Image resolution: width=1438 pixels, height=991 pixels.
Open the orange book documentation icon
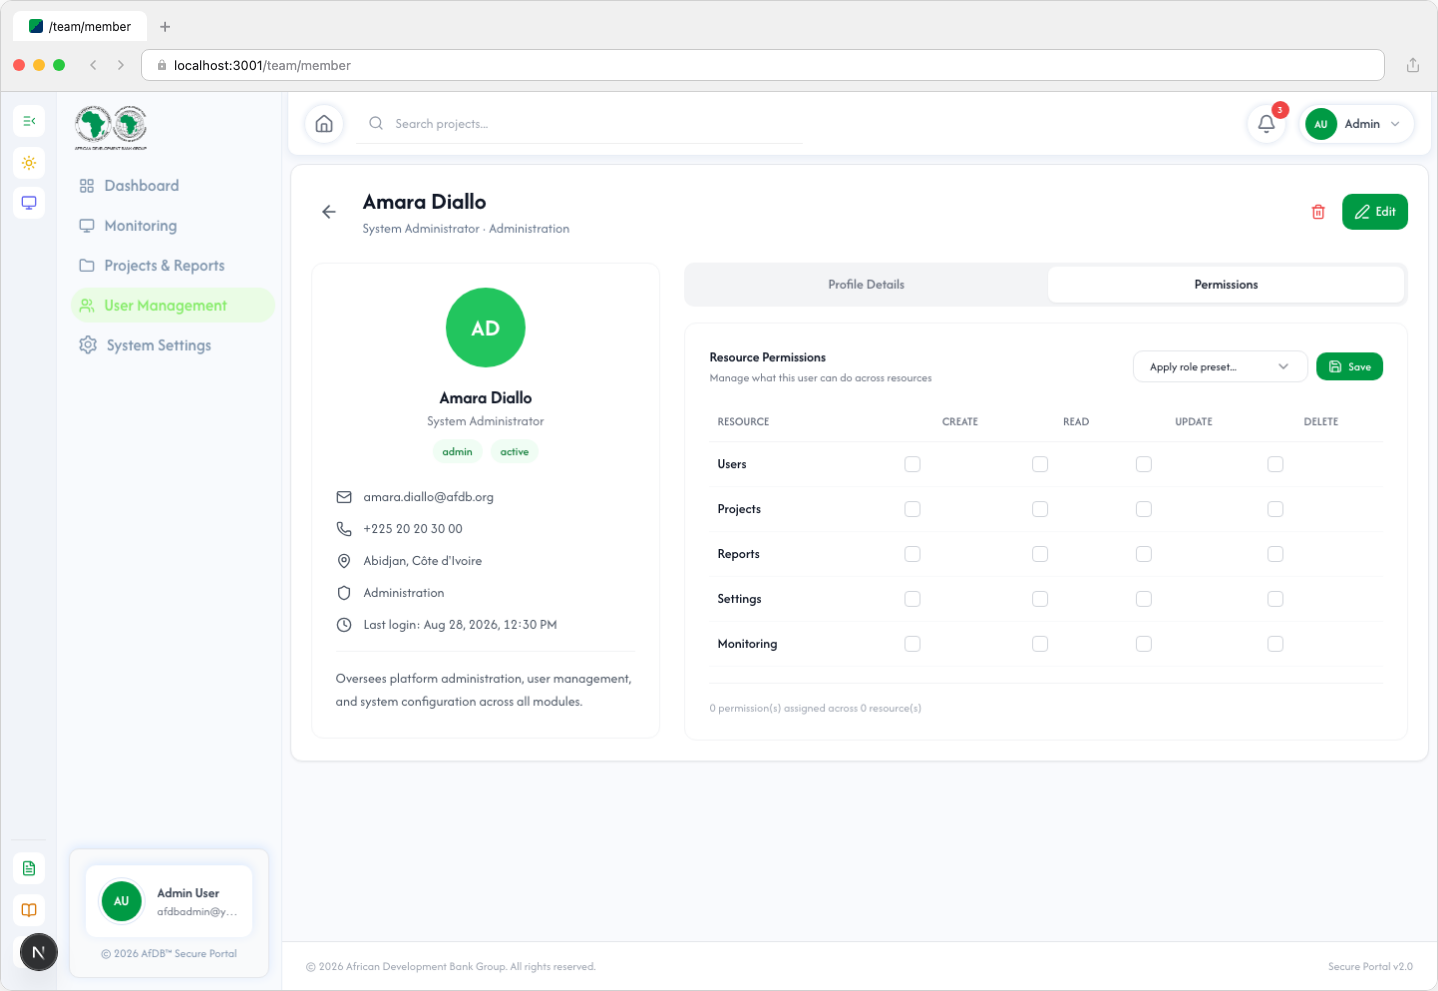tap(29, 910)
